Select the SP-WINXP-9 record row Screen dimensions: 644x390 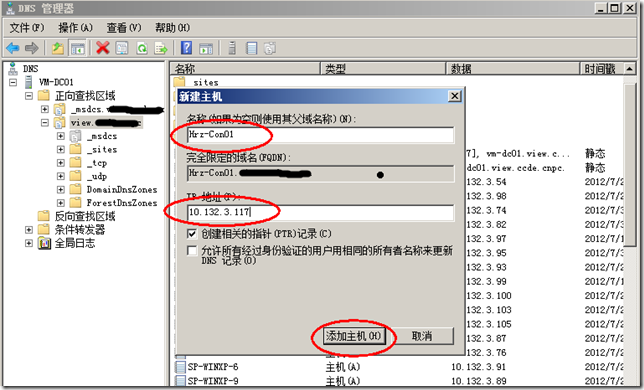pos(398,381)
